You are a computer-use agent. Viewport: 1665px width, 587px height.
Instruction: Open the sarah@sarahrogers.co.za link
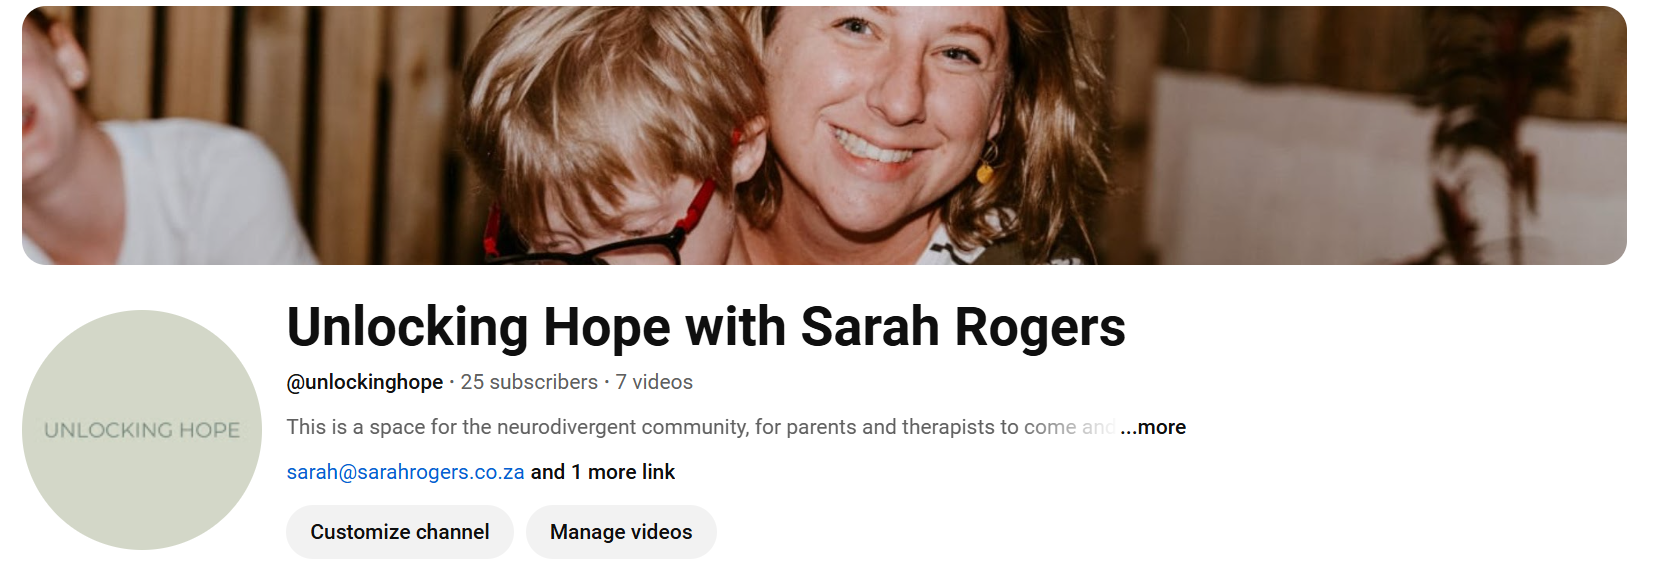click(405, 472)
